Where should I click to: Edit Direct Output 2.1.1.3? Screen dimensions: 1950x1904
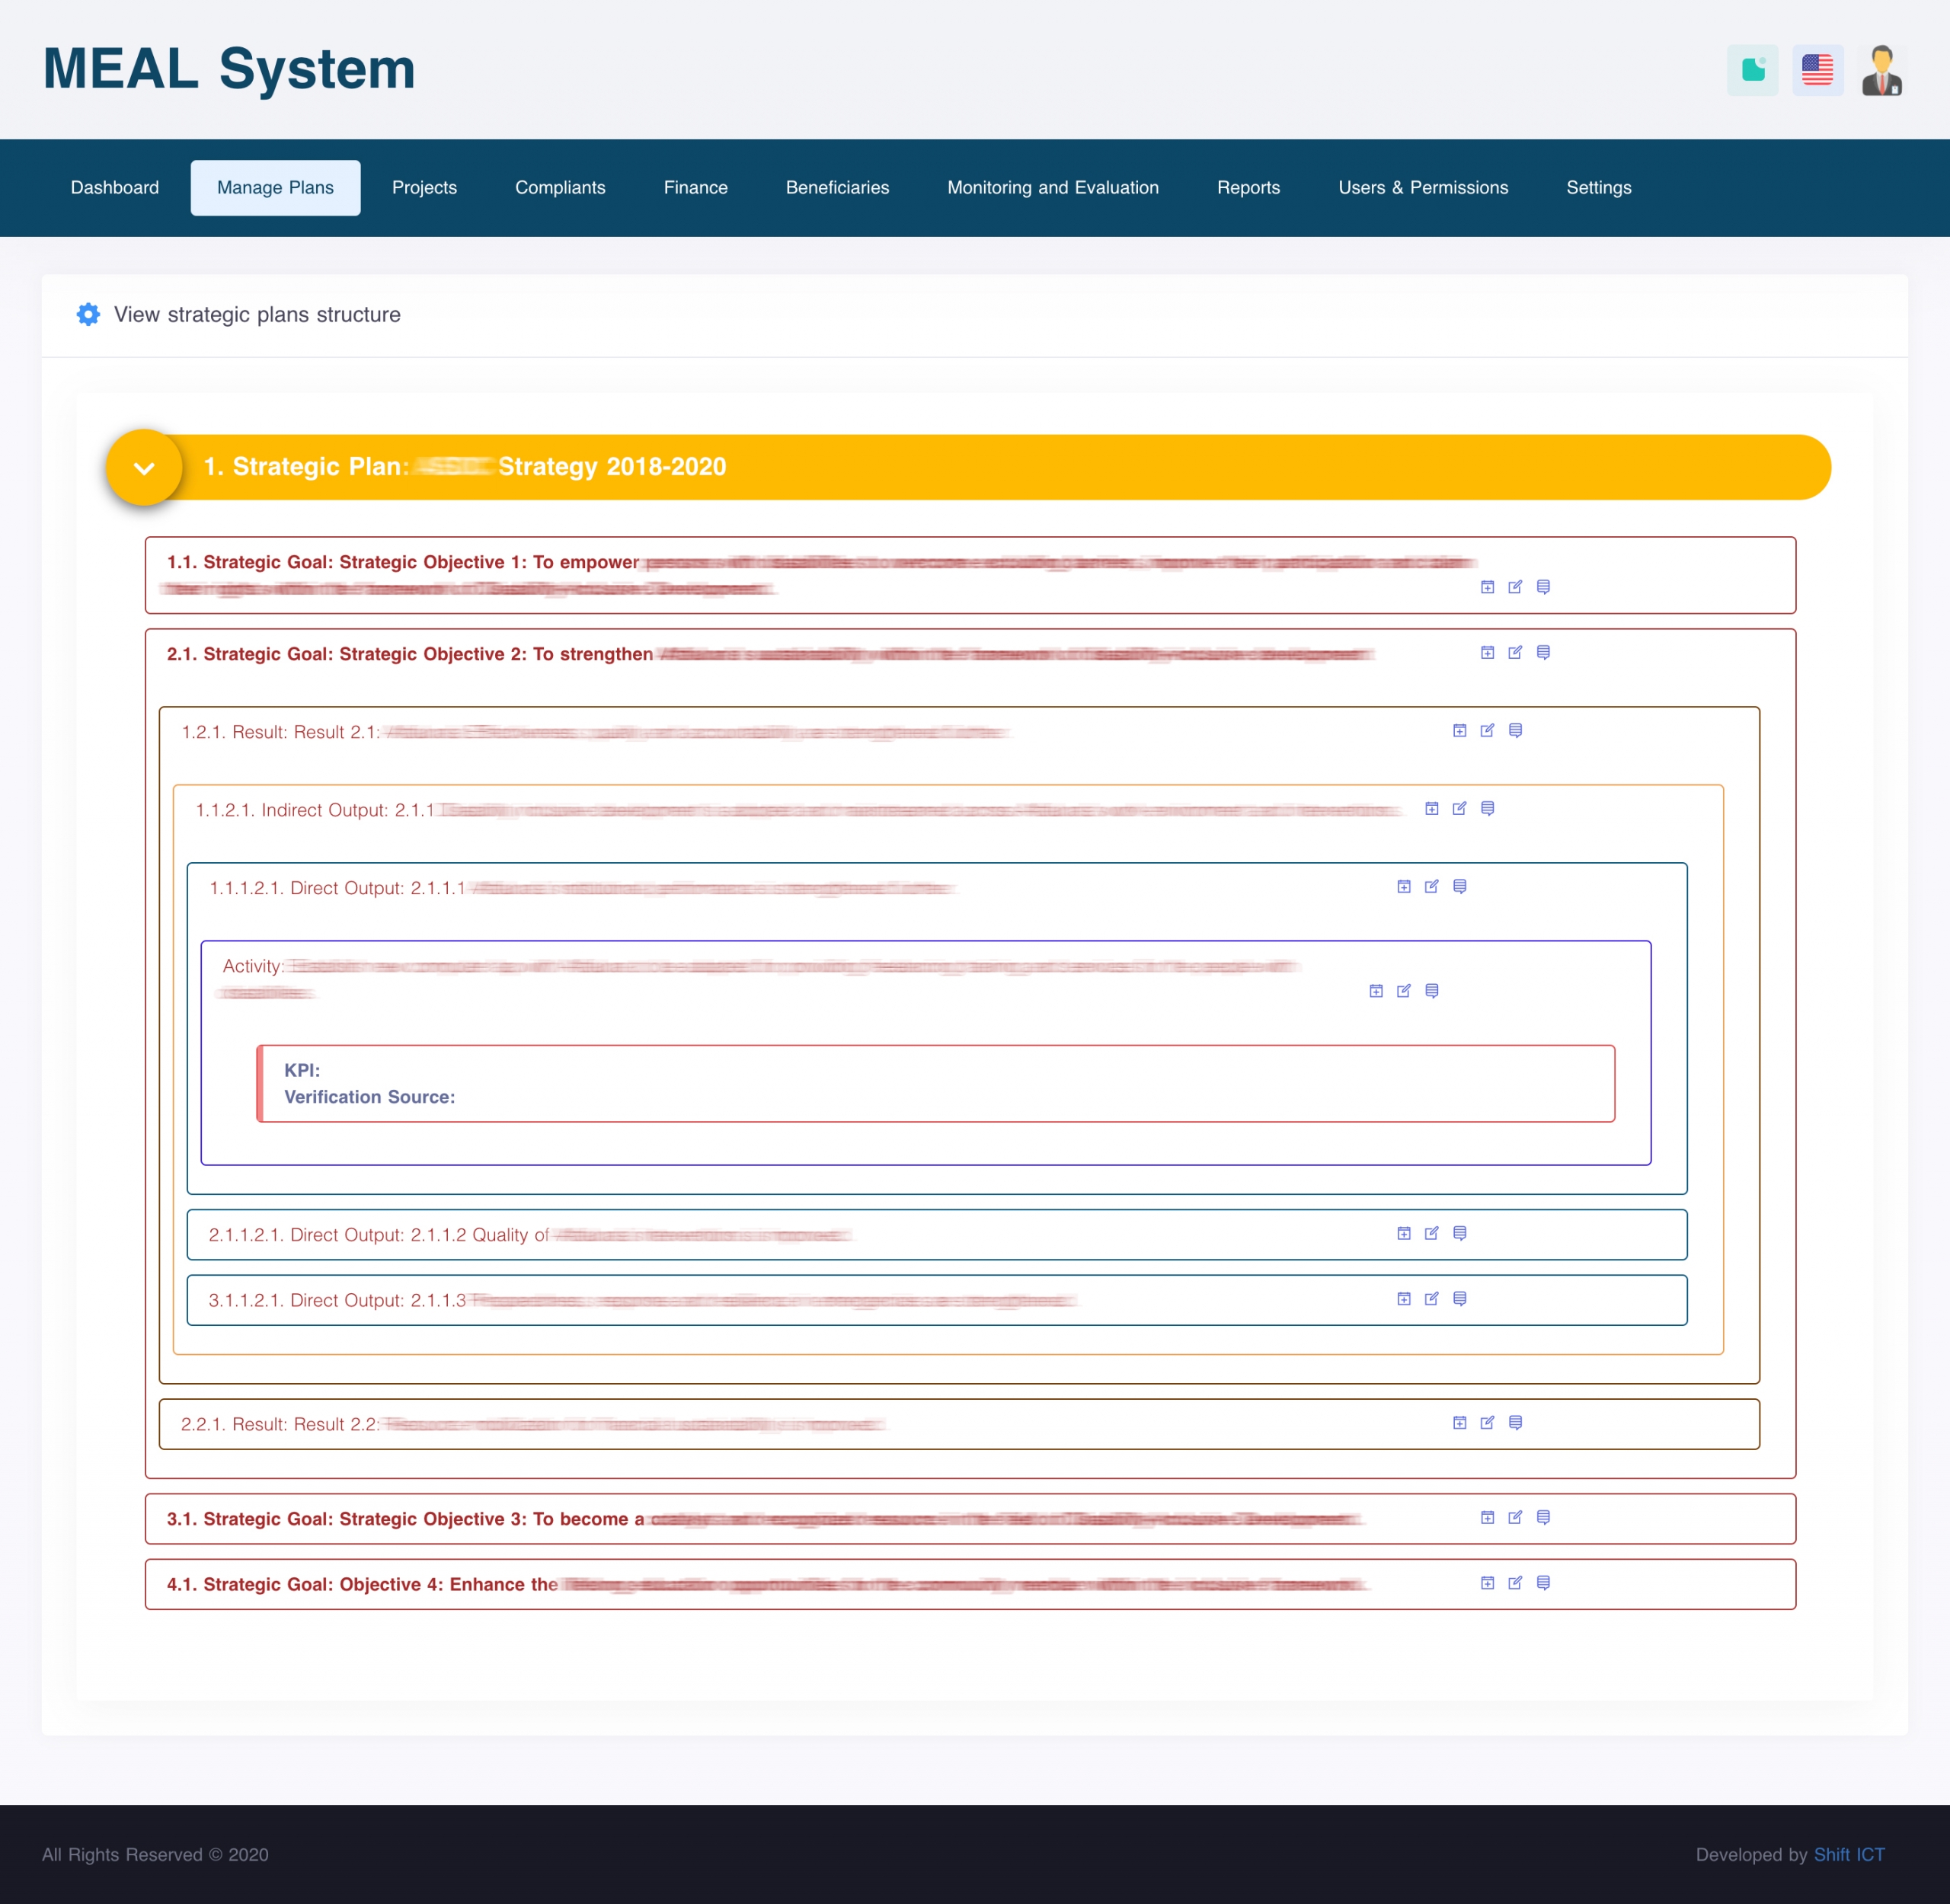click(1431, 1298)
